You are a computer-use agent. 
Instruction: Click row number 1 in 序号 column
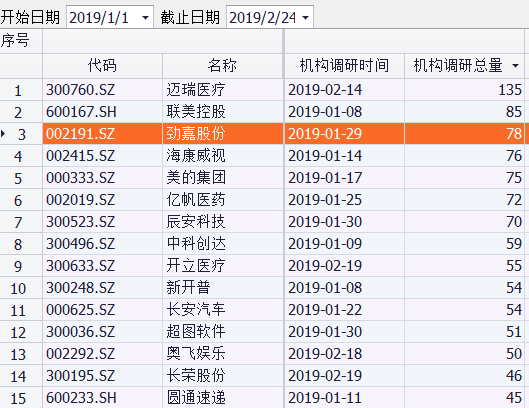pos(18,91)
